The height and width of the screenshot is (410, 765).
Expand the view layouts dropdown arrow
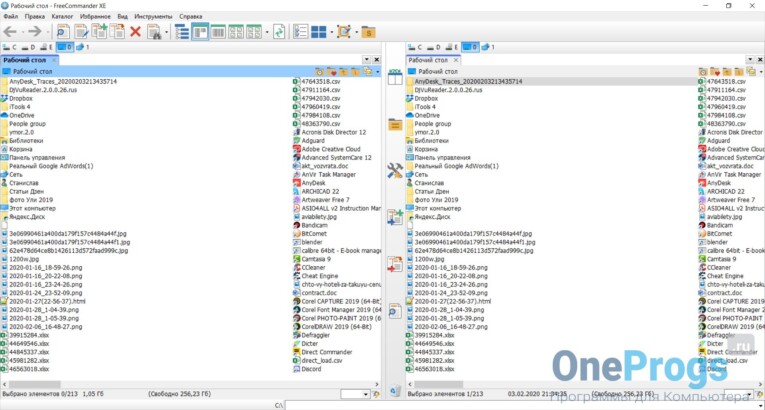(267, 33)
